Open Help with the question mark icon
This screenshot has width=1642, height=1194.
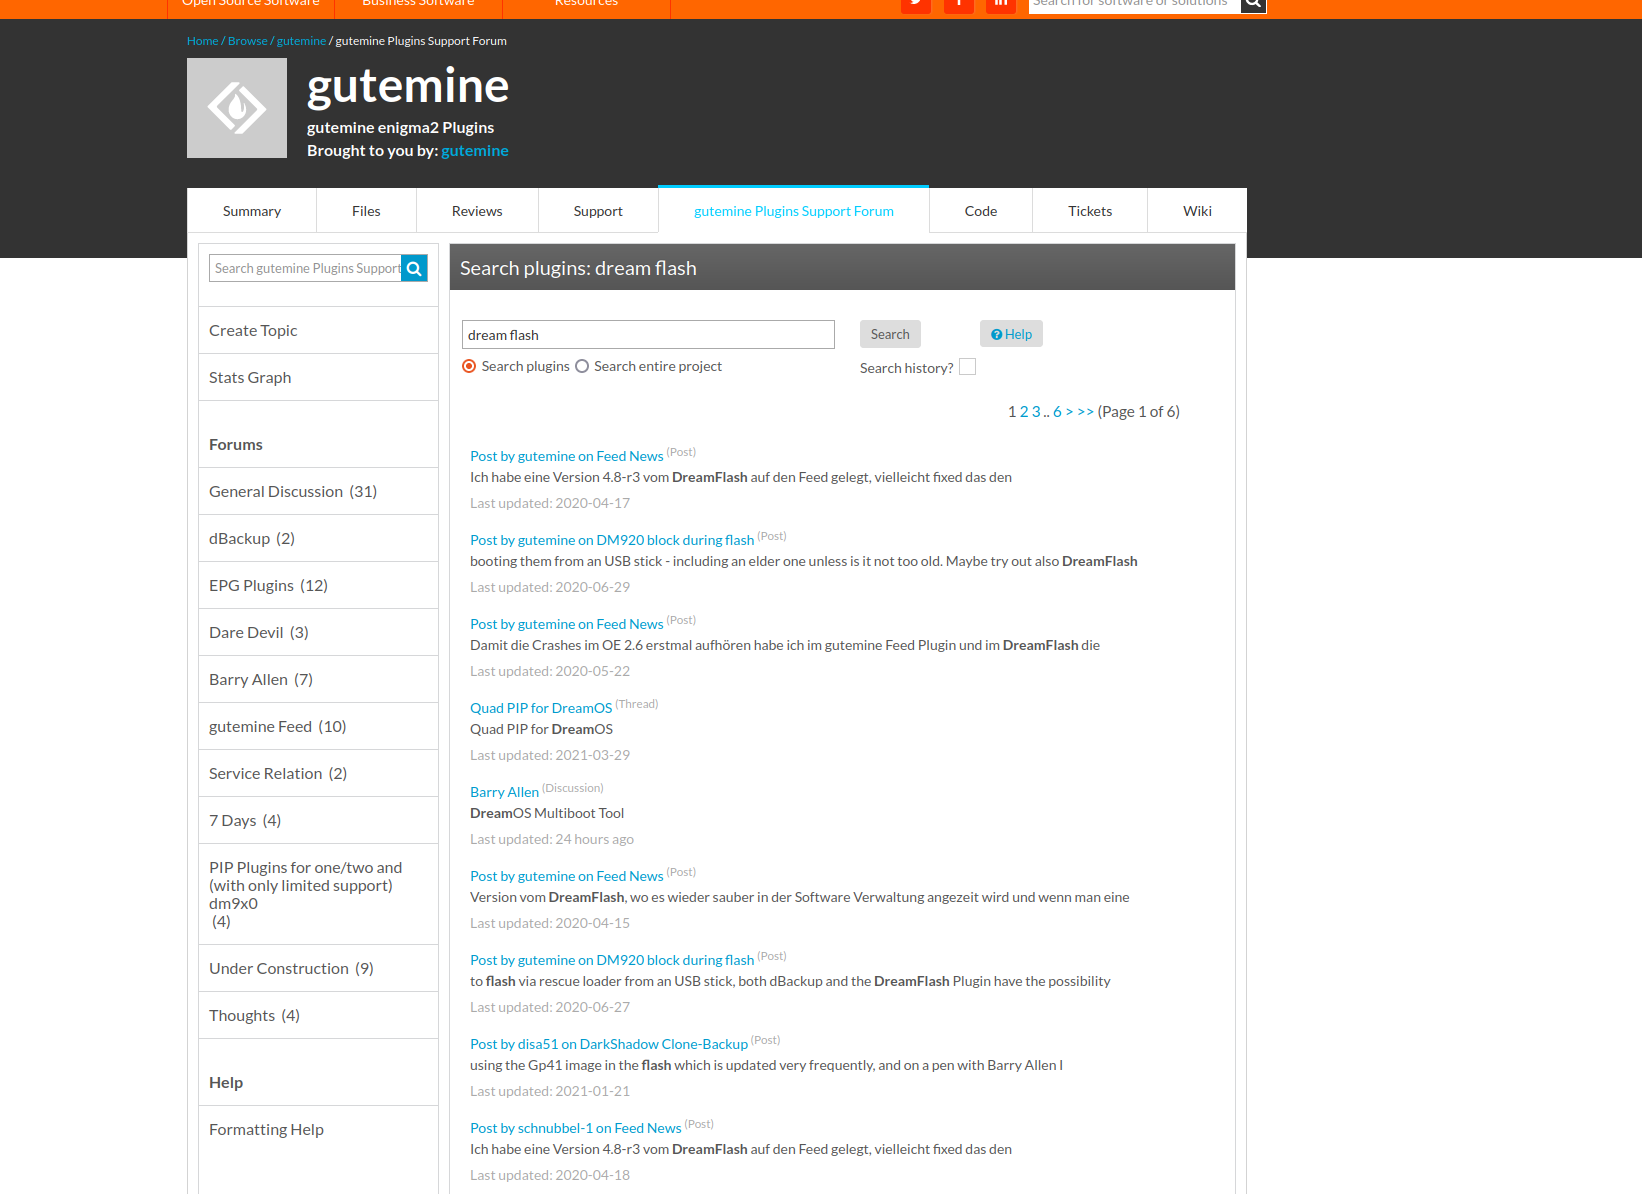tap(1011, 334)
